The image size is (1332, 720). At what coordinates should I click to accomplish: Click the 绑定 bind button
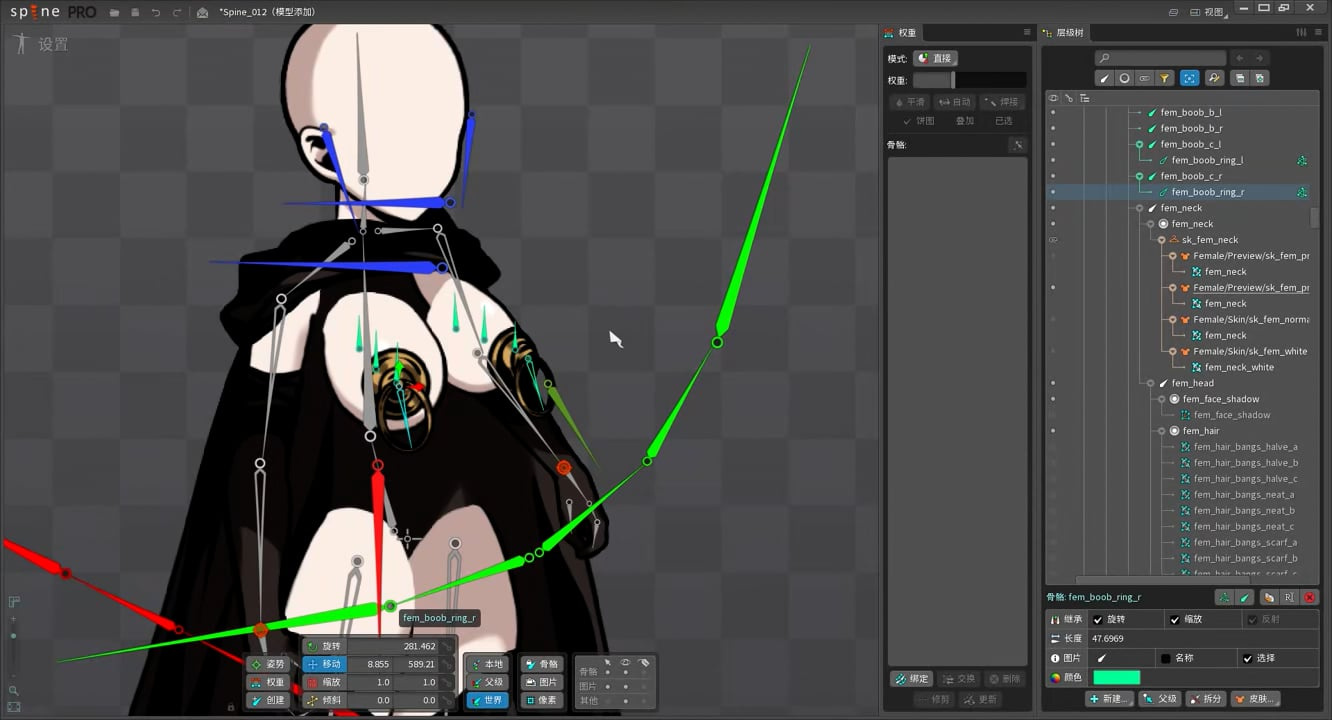(912, 678)
